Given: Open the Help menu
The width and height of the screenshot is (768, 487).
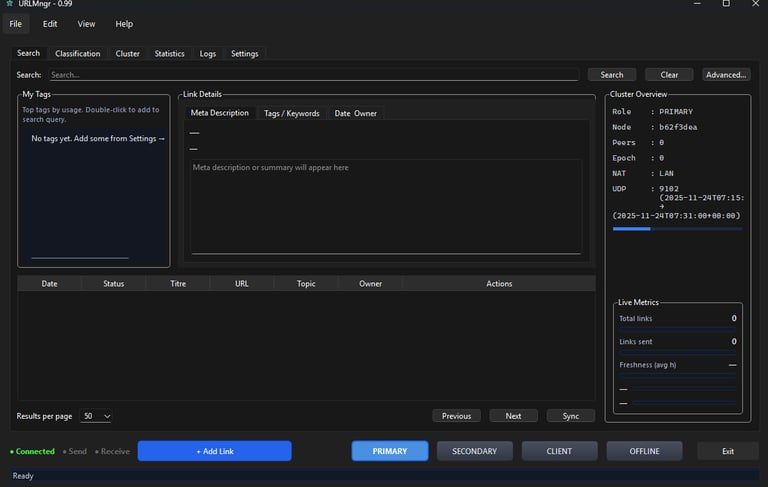Looking at the screenshot, I should click(124, 24).
